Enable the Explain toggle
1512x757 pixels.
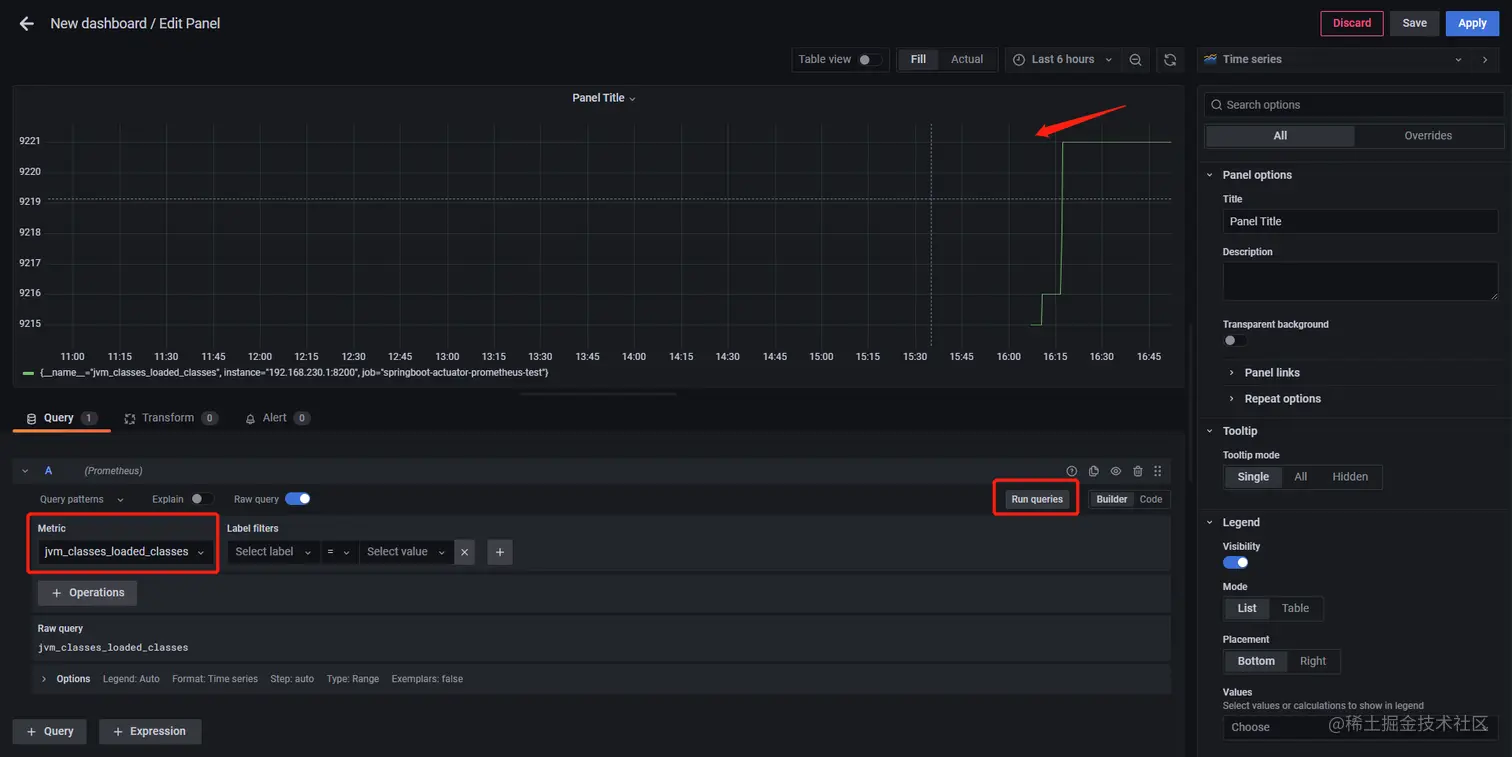tap(202, 499)
